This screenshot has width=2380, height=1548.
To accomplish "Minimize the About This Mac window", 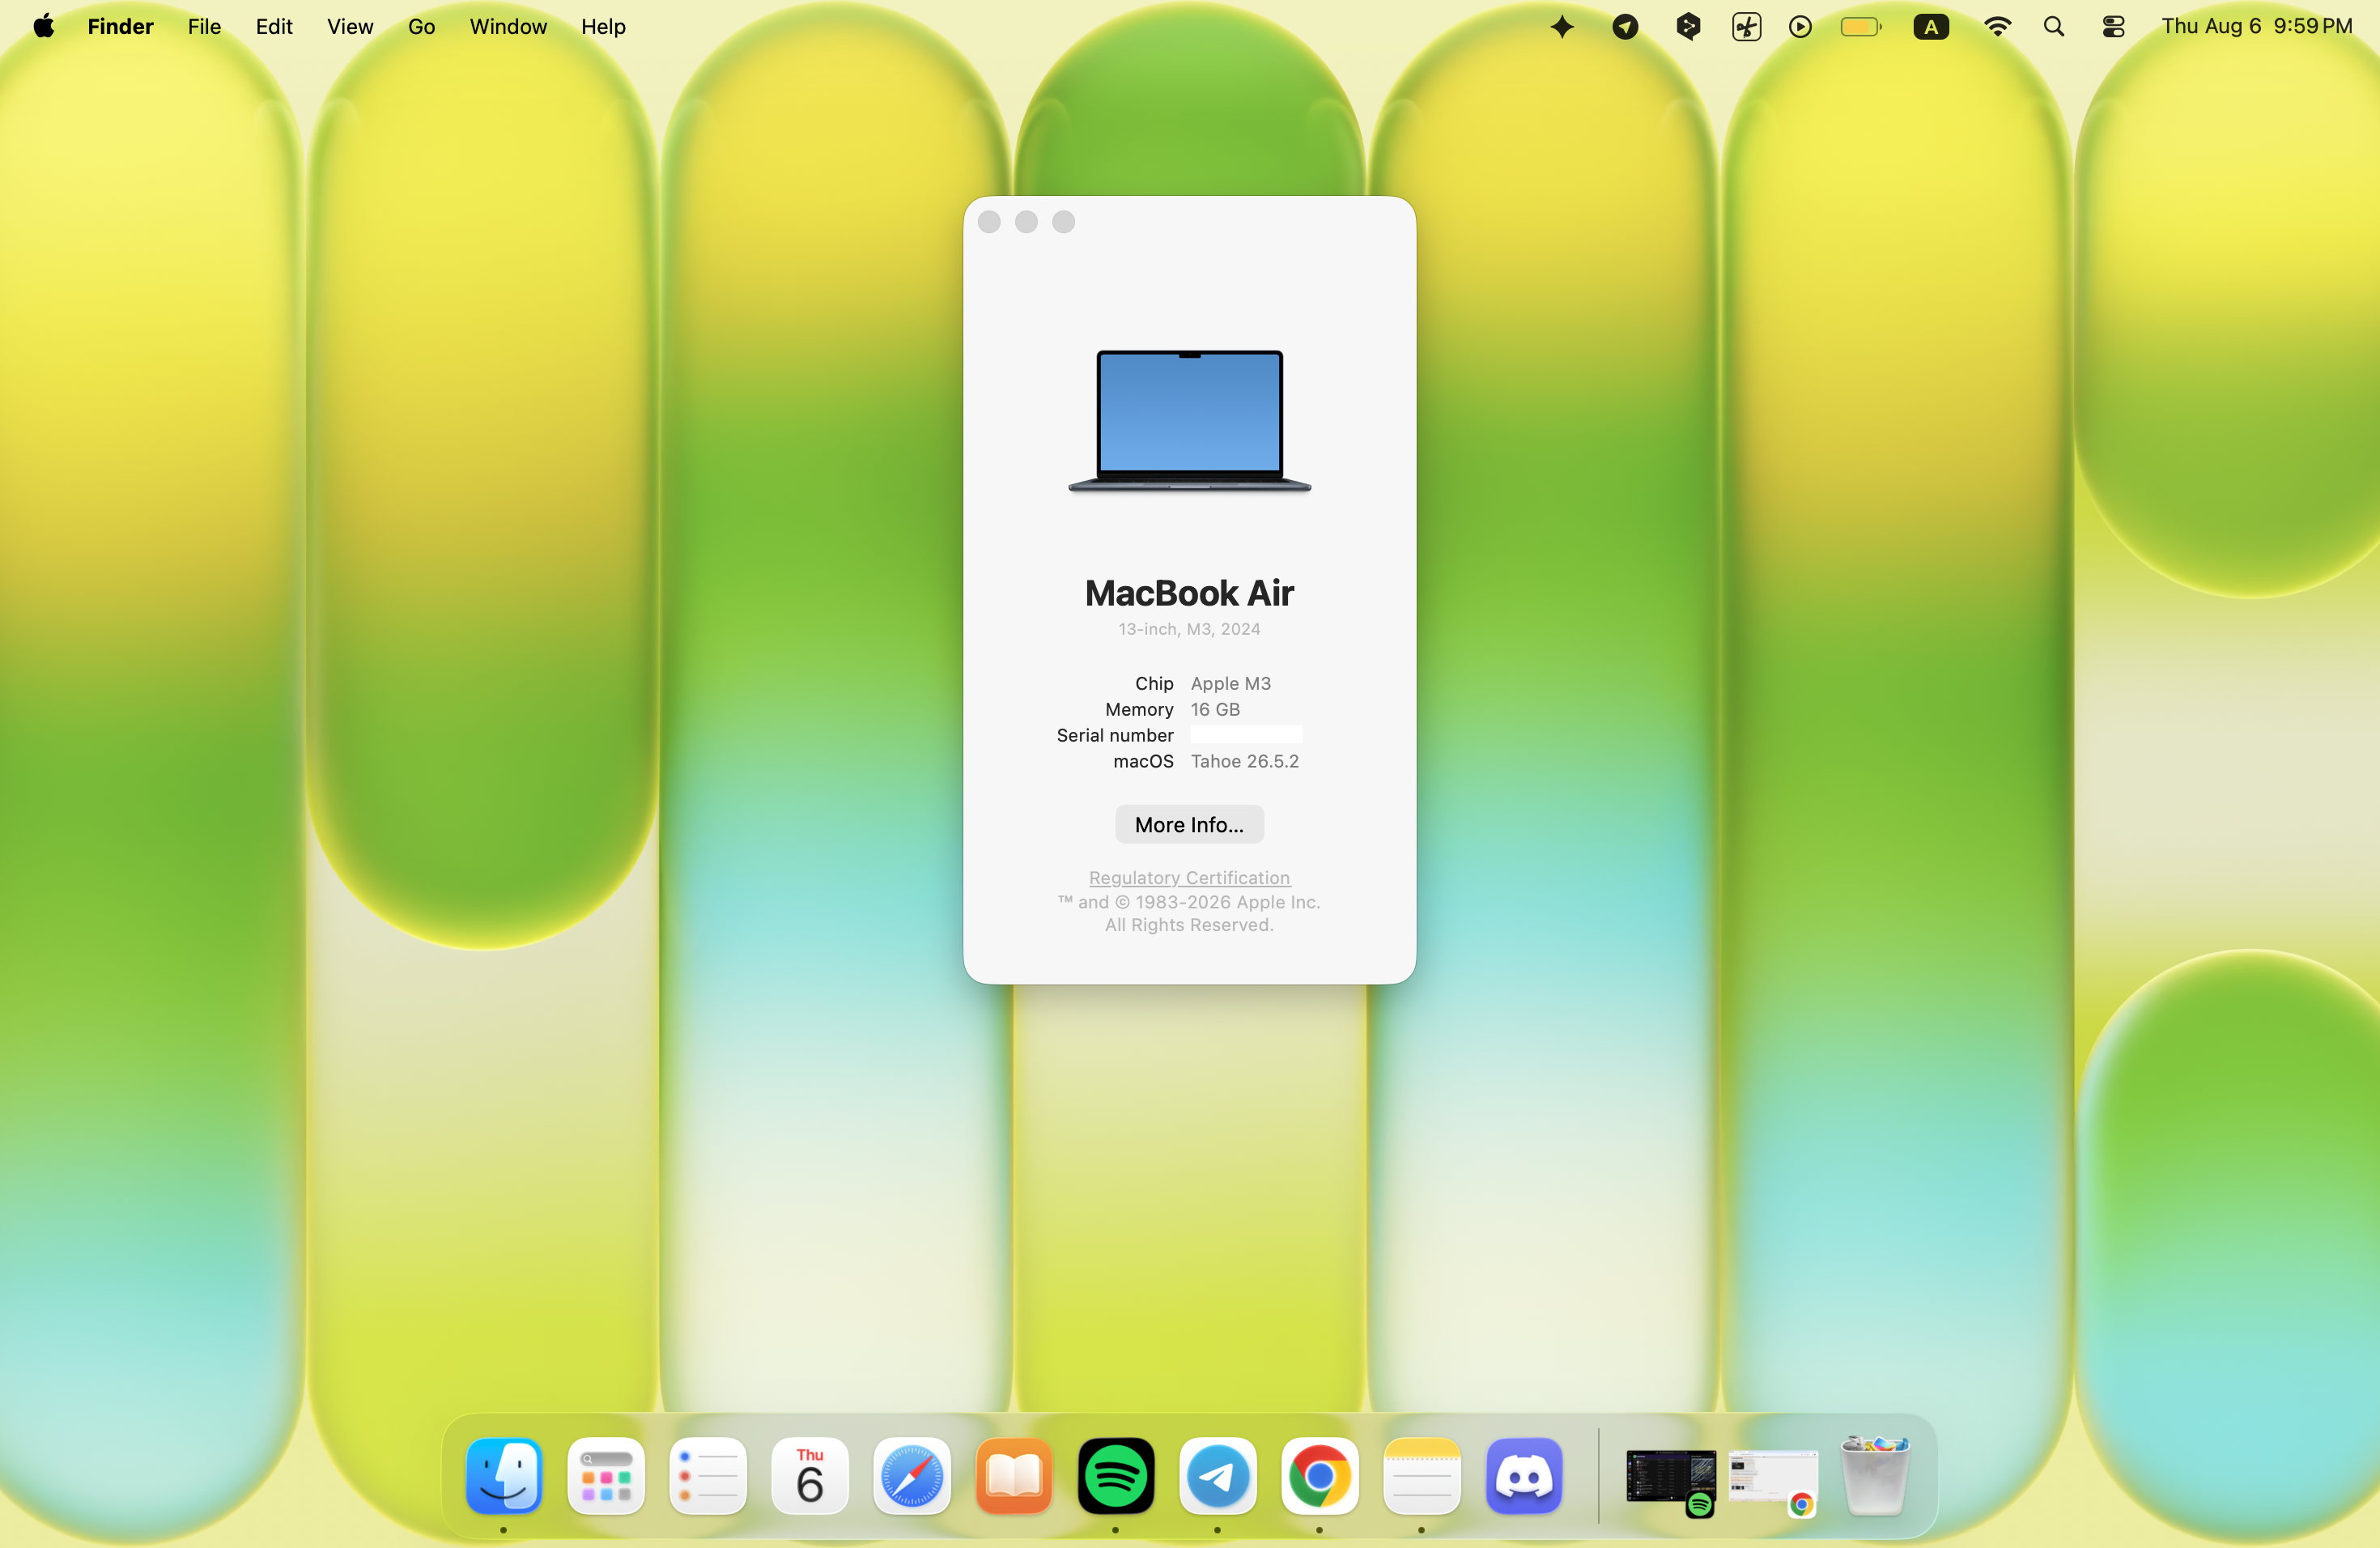I will click(x=1026, y=222).
